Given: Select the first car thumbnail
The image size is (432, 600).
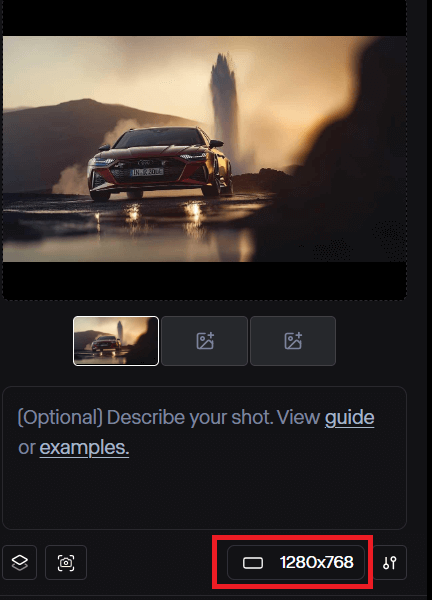Looking at the screenshot, I should click(116, 341).
